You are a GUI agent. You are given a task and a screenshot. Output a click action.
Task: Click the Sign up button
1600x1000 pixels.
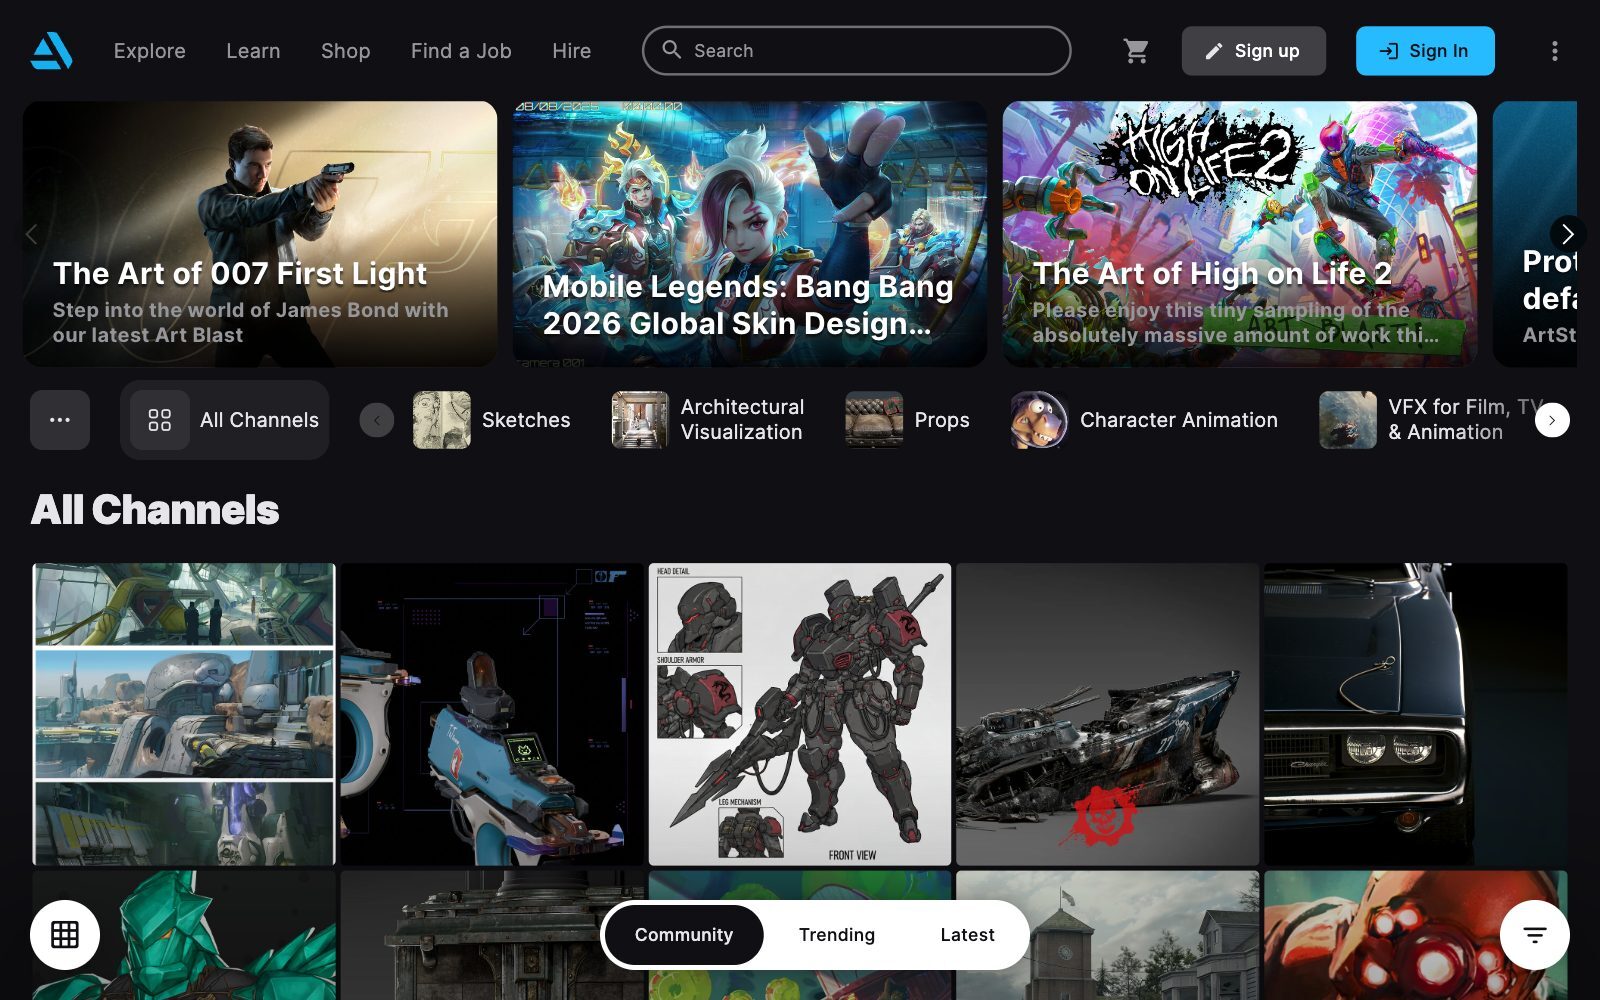pos(1254,51)
